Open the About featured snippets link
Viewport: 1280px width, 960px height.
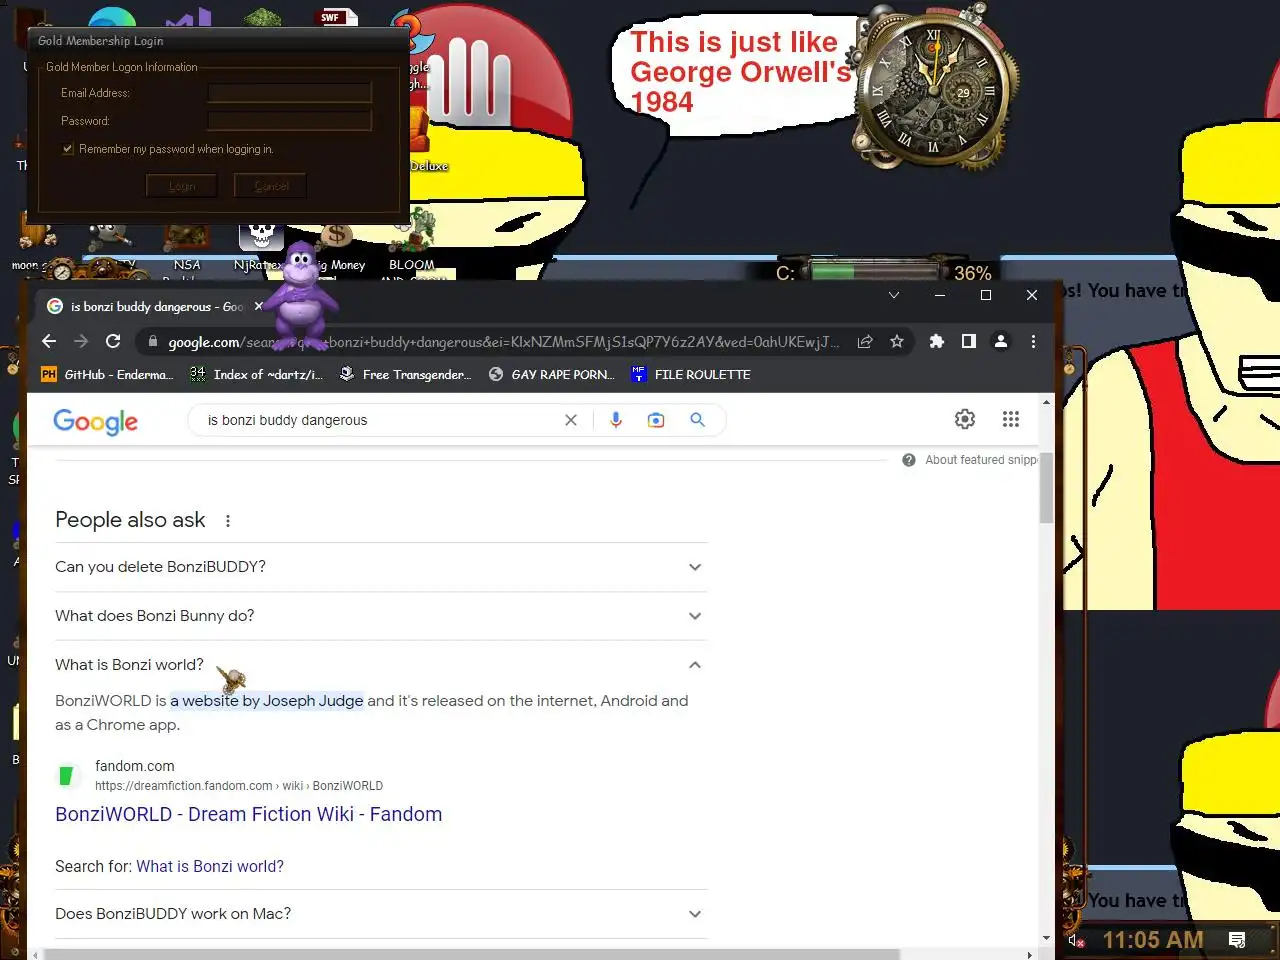click(981, 460)
